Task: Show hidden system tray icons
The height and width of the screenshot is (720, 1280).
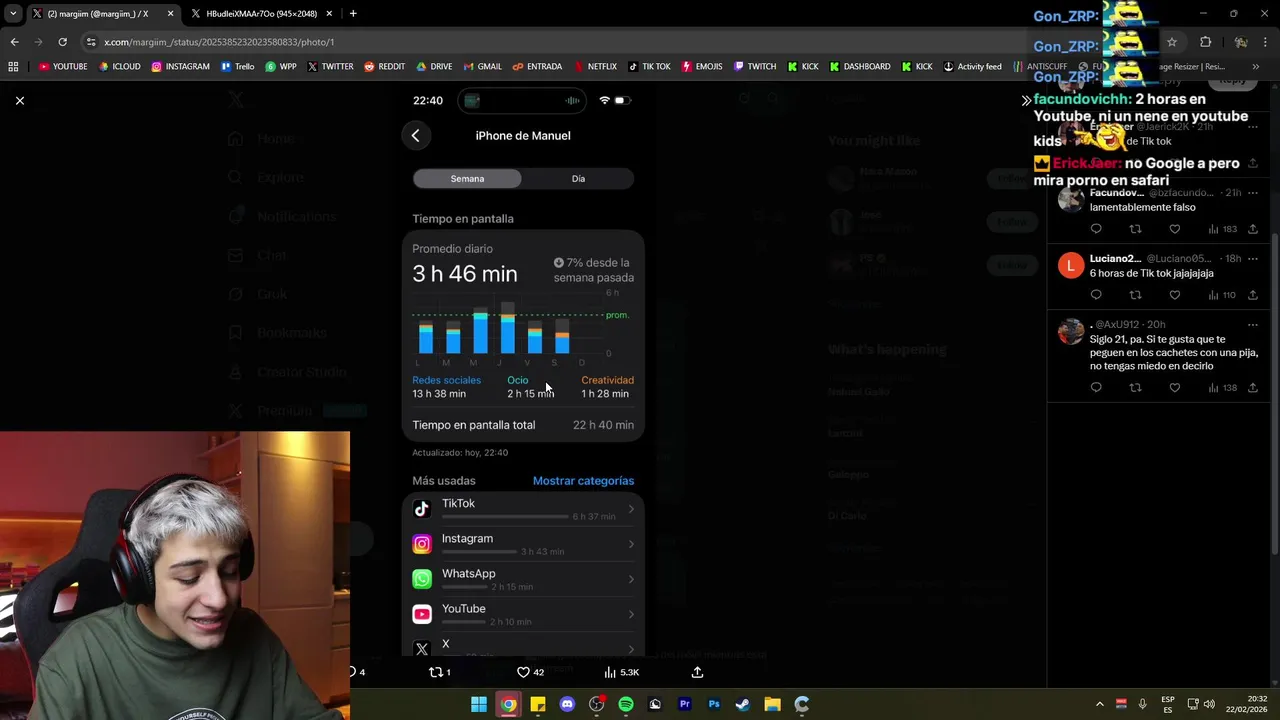Action: [x=1099, y=704]
